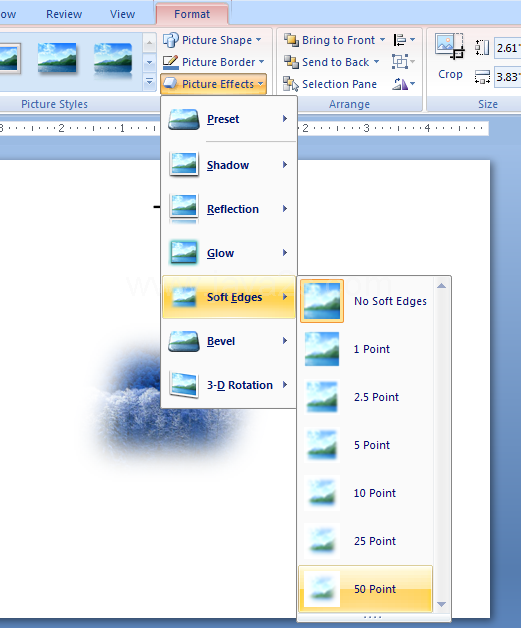Open the Align objects icon dropdown
Screen dimensions: 521x628
[x=404, y=40]
